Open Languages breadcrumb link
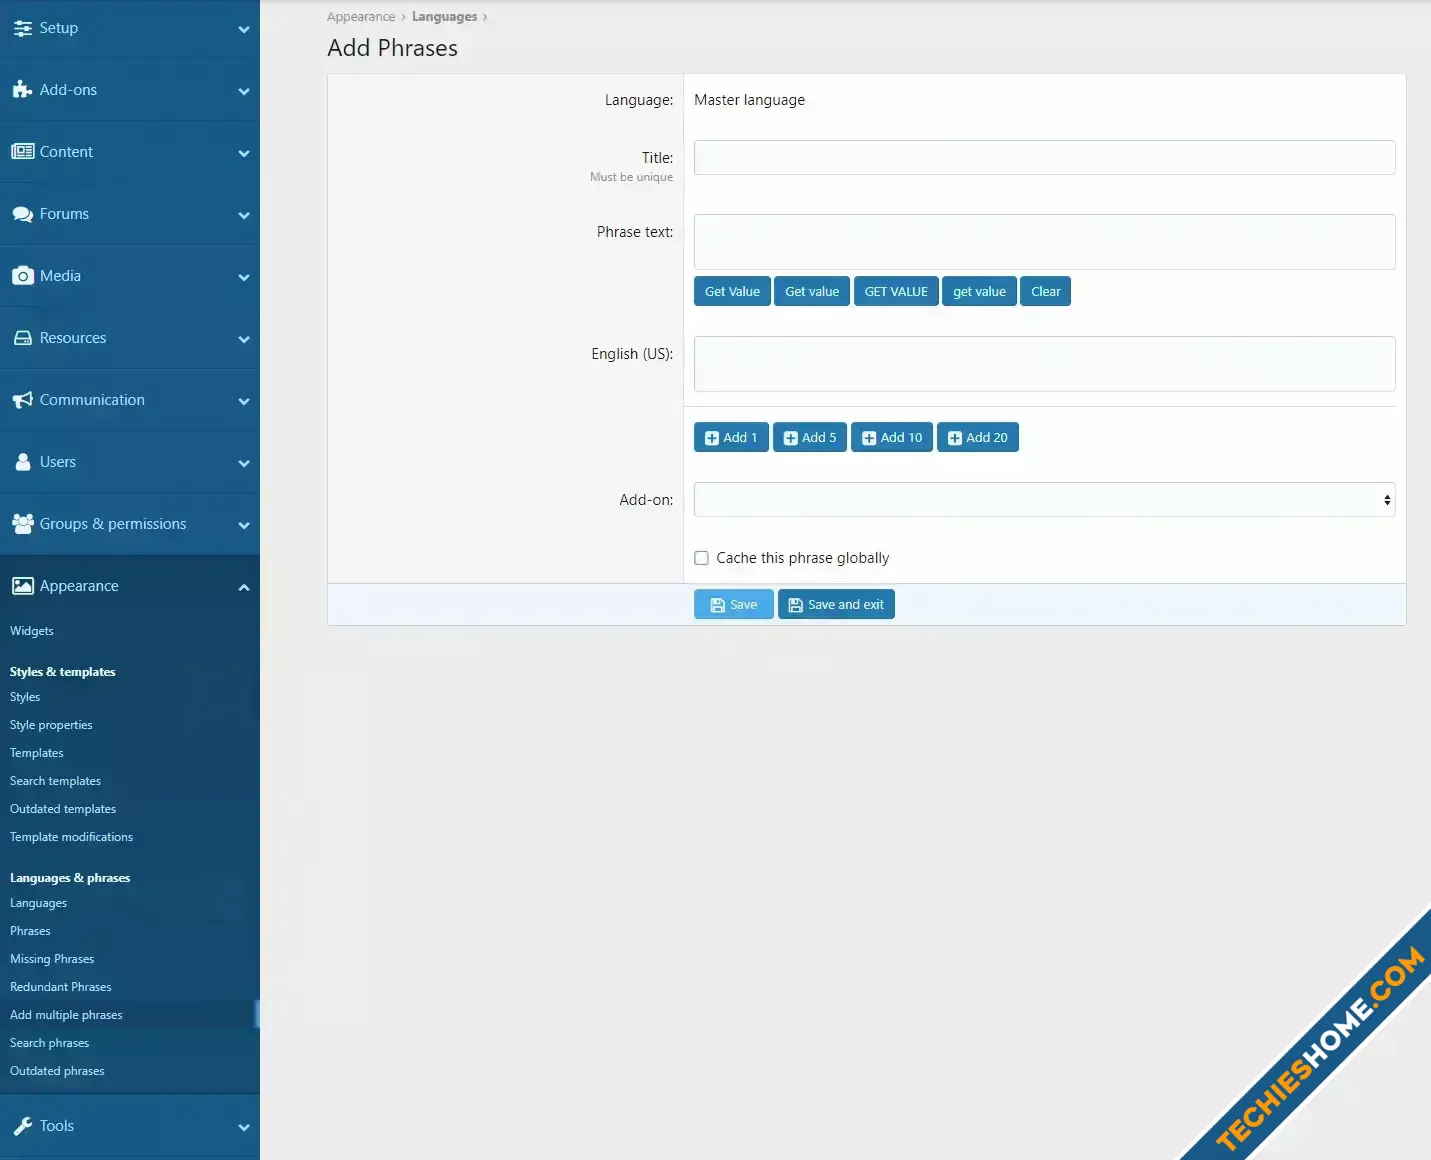The width and height of the screenshot is (1431, 1160). (444, 17)
